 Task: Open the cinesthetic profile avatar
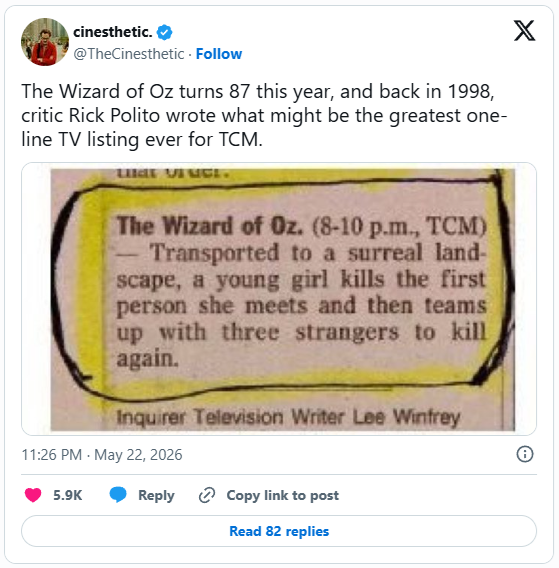pyautogui.click(x=45, y=42)
